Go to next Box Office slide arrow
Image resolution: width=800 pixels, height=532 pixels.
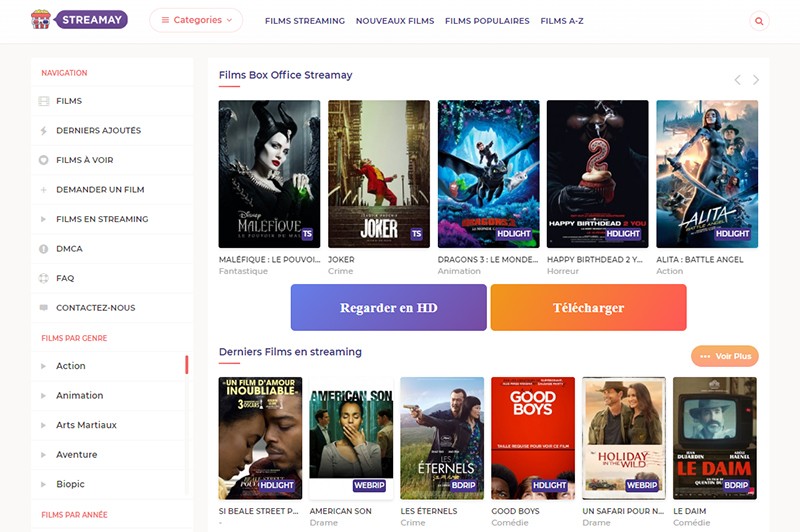[x=756, y=80]
